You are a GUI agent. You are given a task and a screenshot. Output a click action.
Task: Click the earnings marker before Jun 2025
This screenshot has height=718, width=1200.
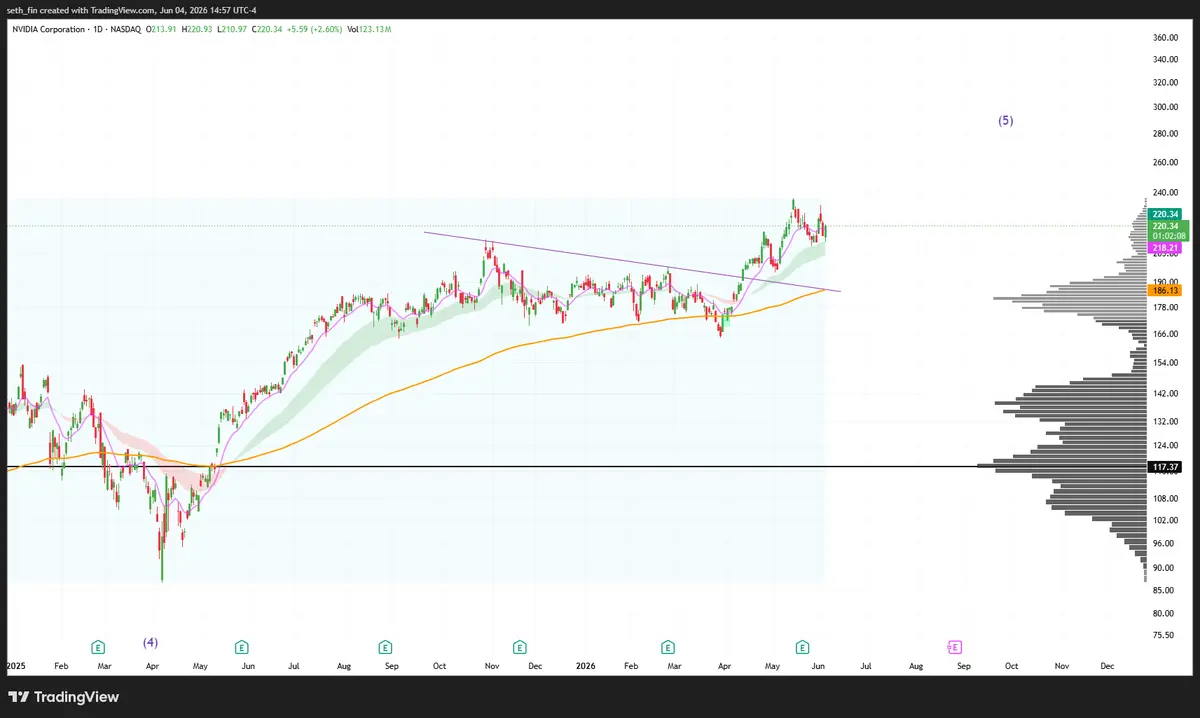tap(241, 647)
